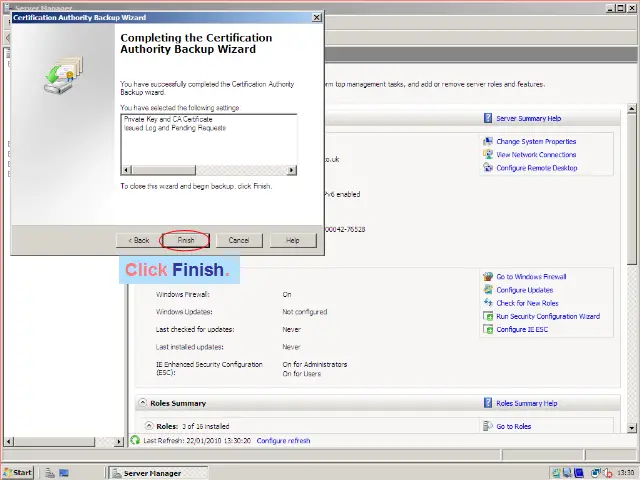
Task: Collapse the Roles Summary section
Action: 142,404
